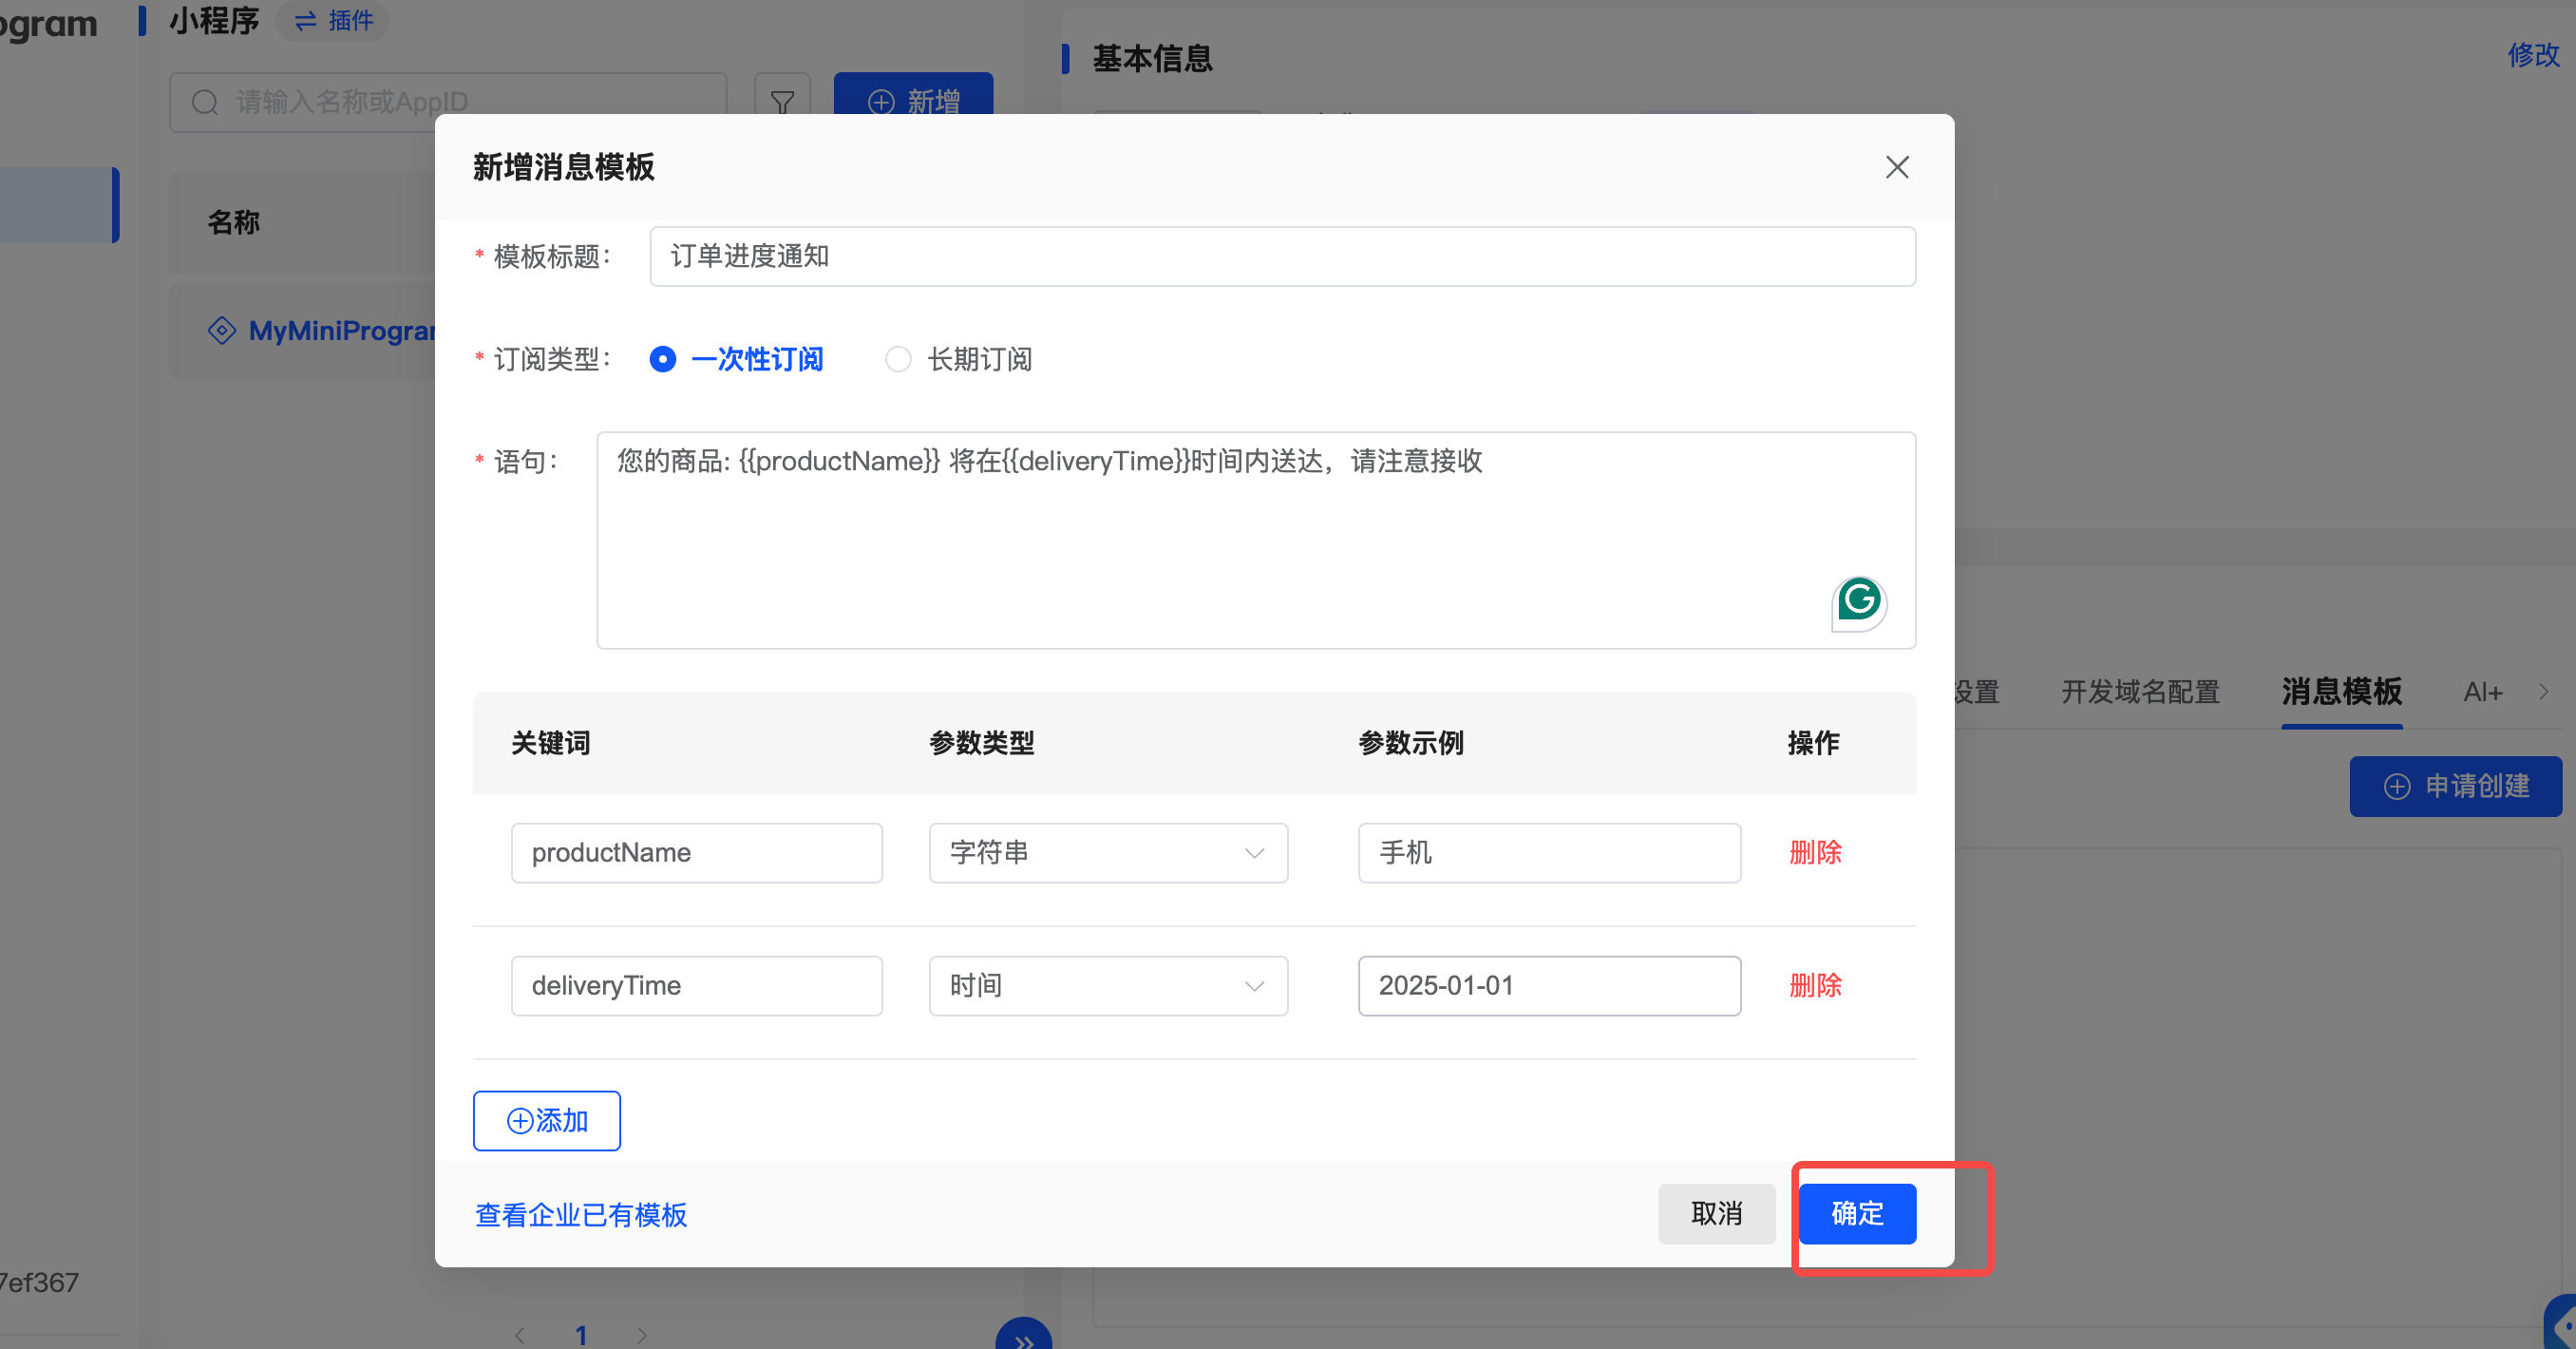
Task: Close the 新增消息模板 dialog with X
Action: point(1896,167)
